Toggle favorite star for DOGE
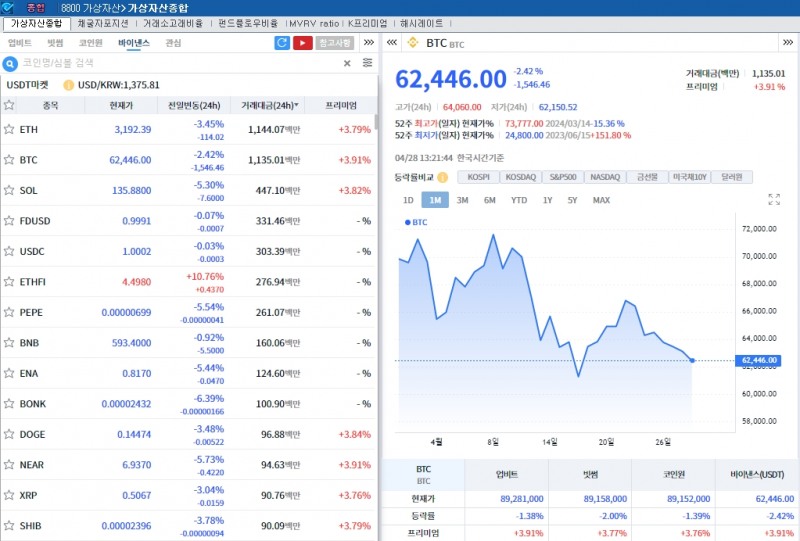 click(x=9, y=435)
